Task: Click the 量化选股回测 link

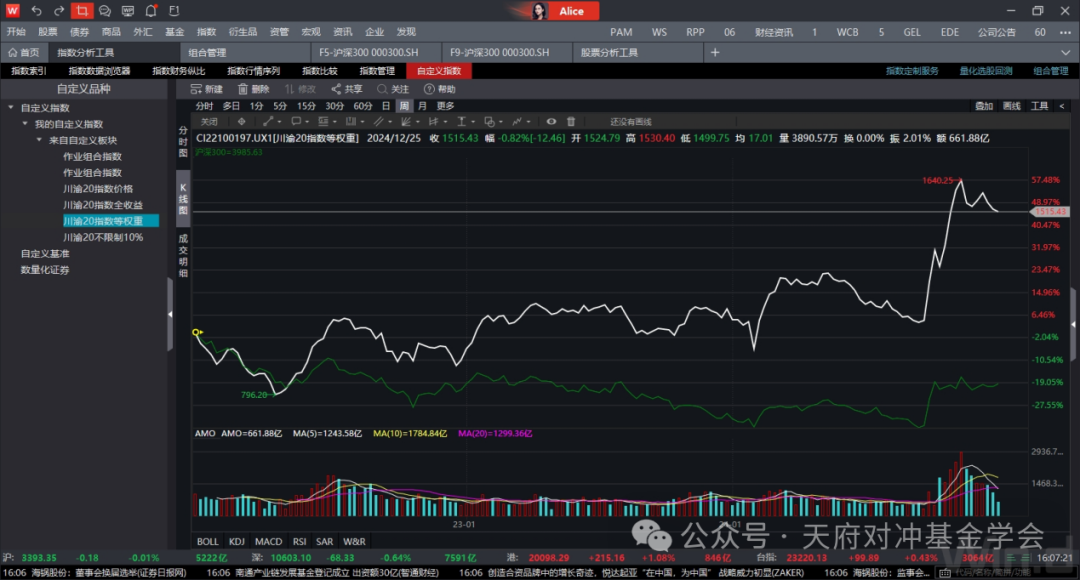Action: coord(986,71)
